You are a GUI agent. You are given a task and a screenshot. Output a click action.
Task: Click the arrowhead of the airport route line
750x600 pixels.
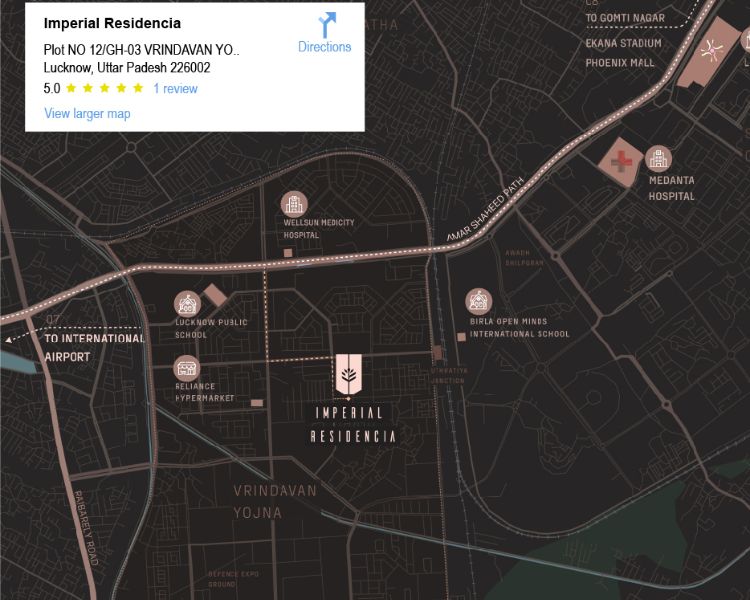tap(9, 339)
